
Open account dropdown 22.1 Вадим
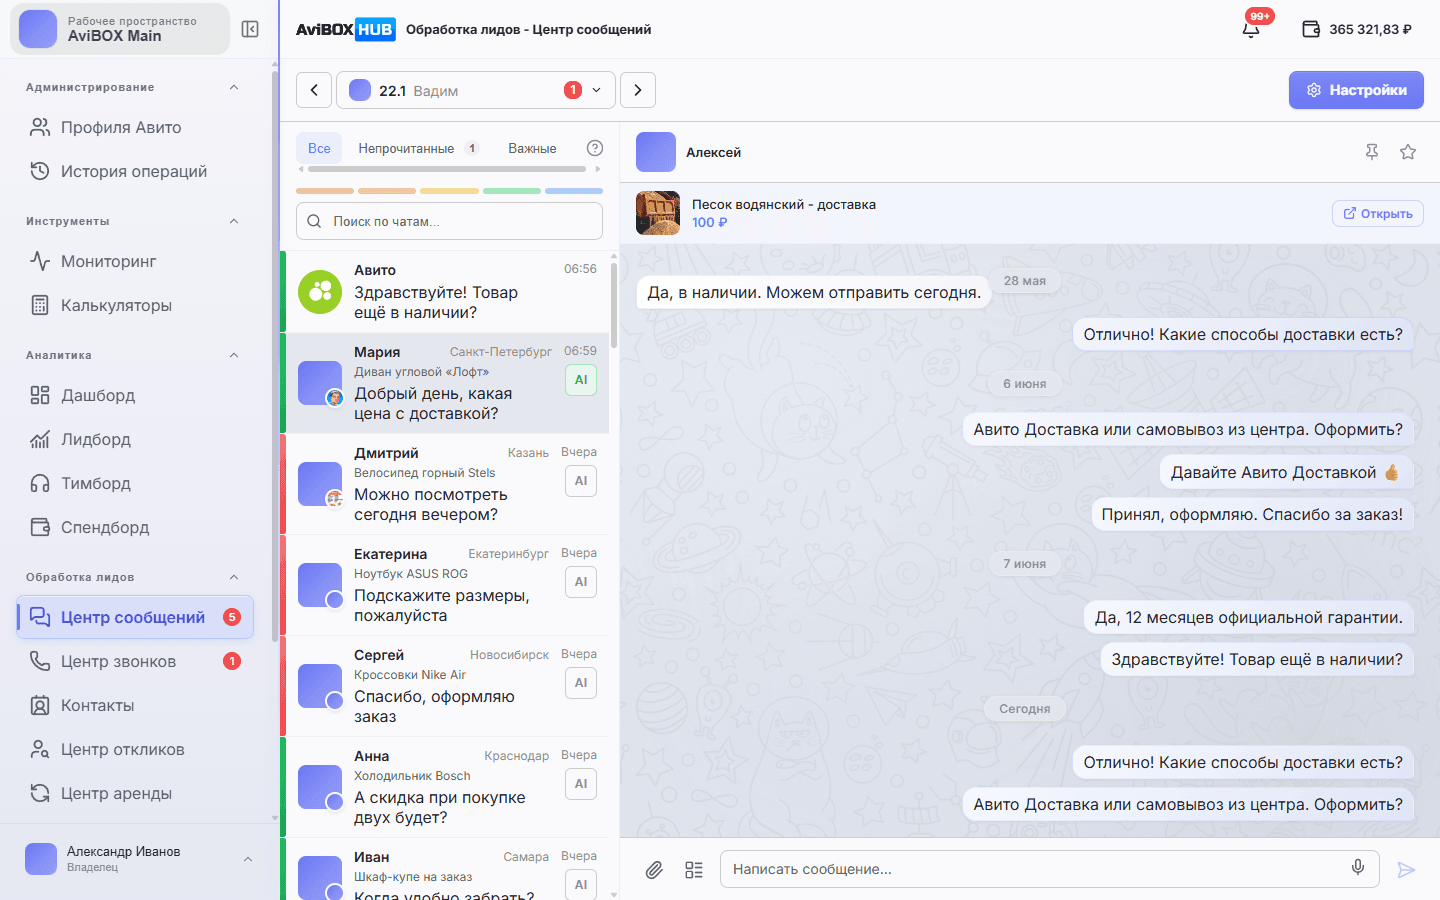point(476,90)
